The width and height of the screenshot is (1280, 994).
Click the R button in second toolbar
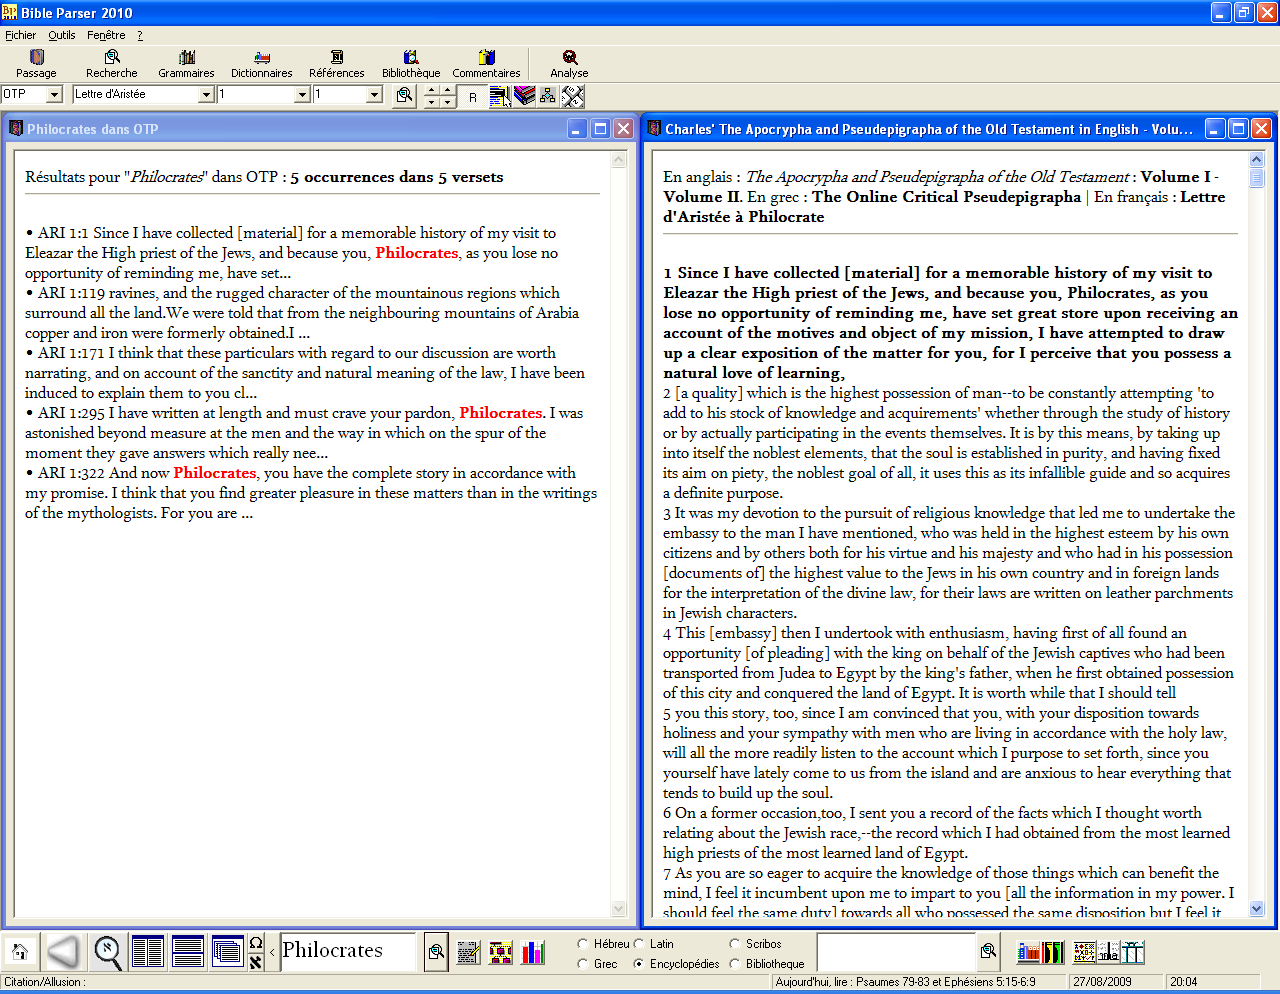pyautogui.click(x=473, y=96)
